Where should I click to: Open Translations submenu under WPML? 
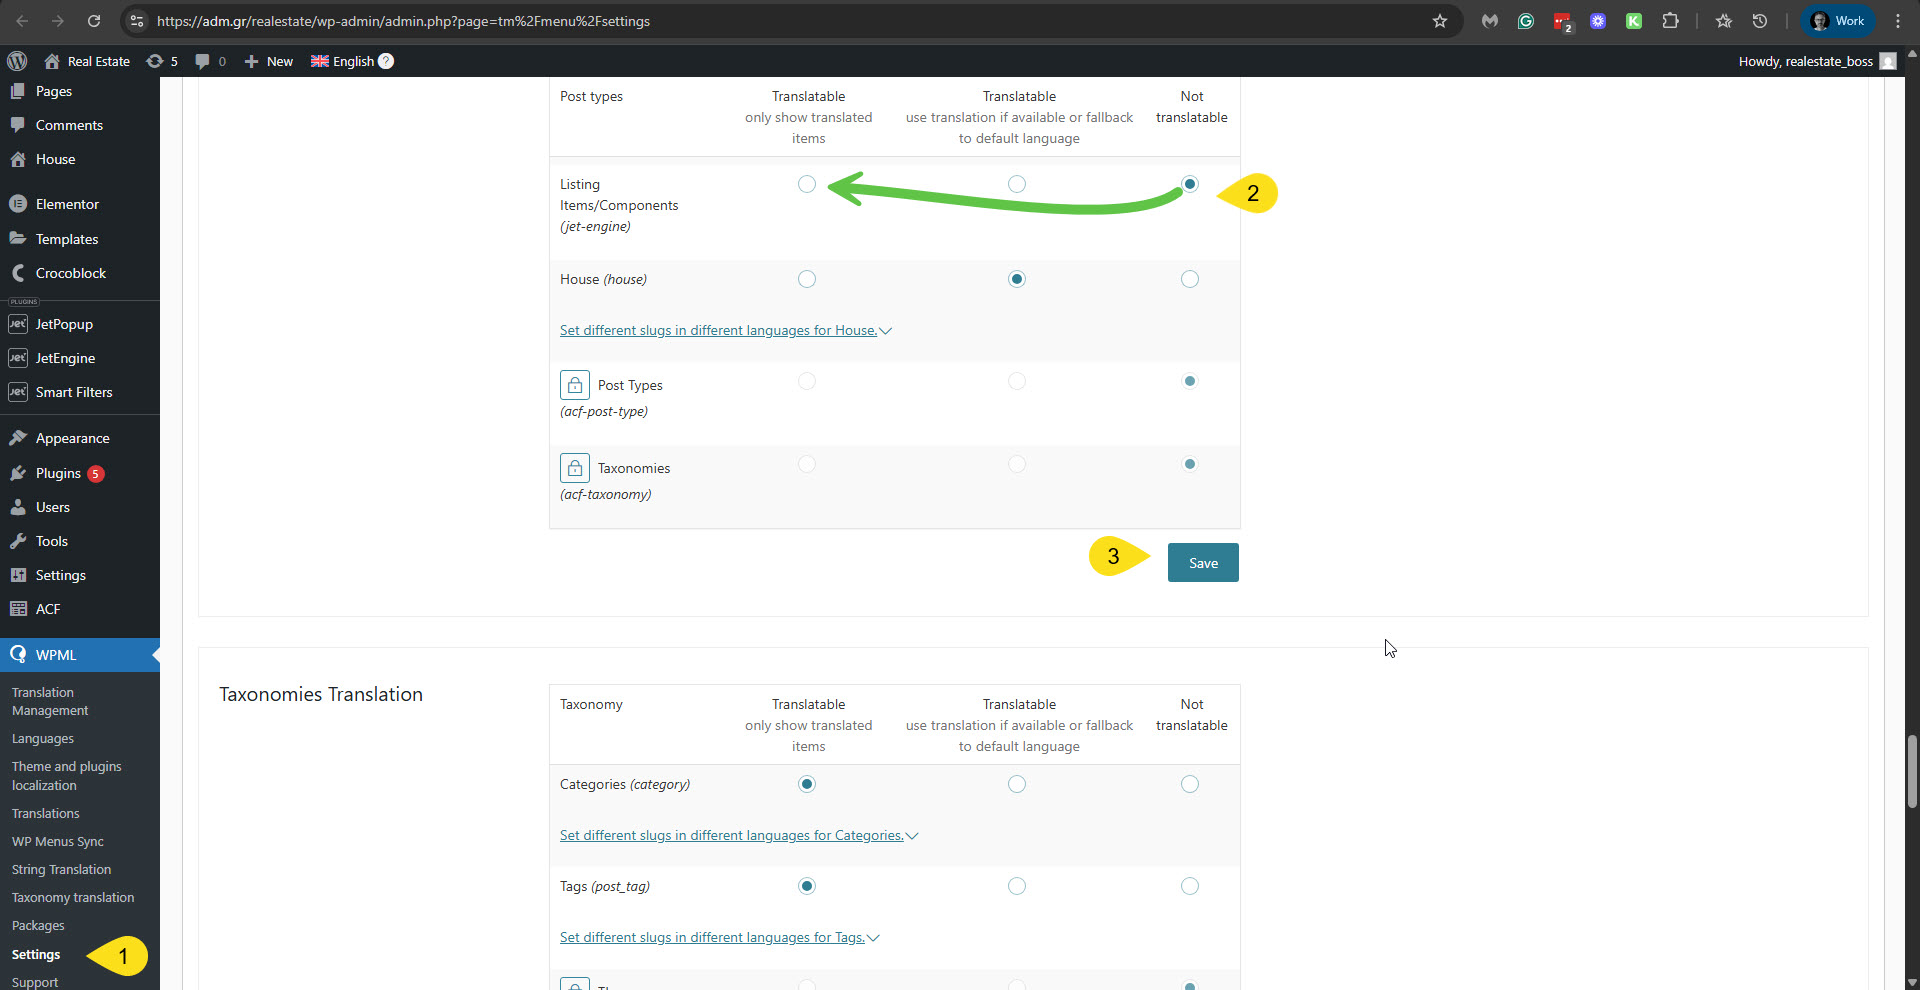tap(46, 814)
